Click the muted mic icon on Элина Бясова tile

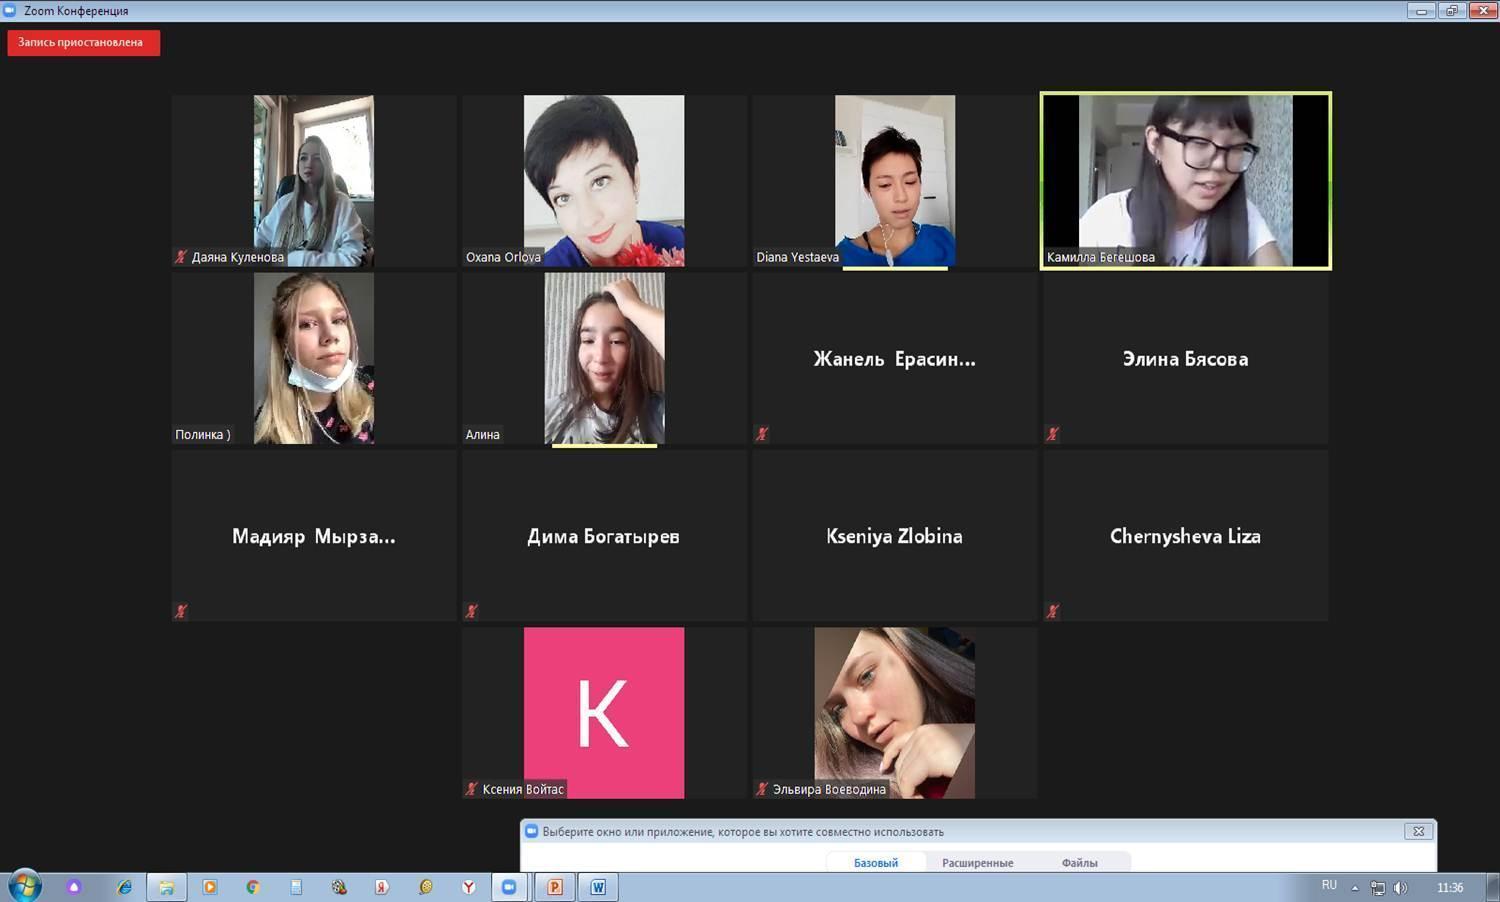coord(1052,434)
